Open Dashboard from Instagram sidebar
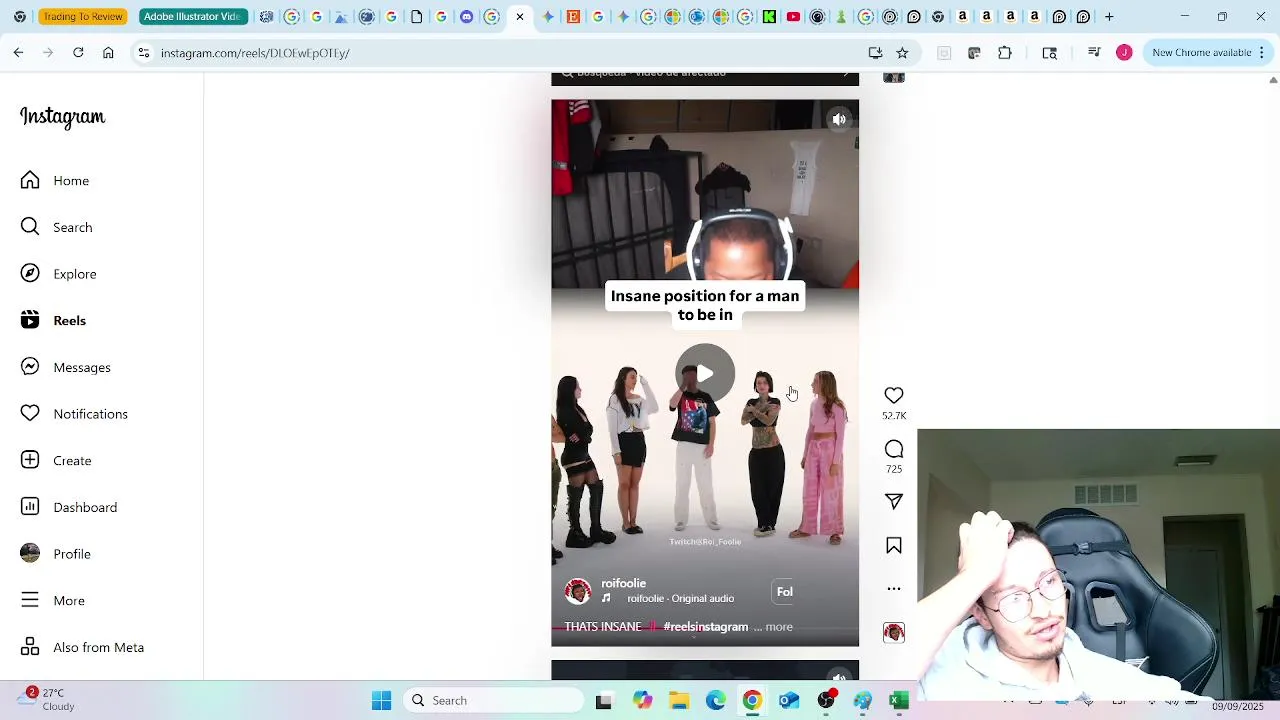The height and width of the screenshot is (720, 1280). 69,507
